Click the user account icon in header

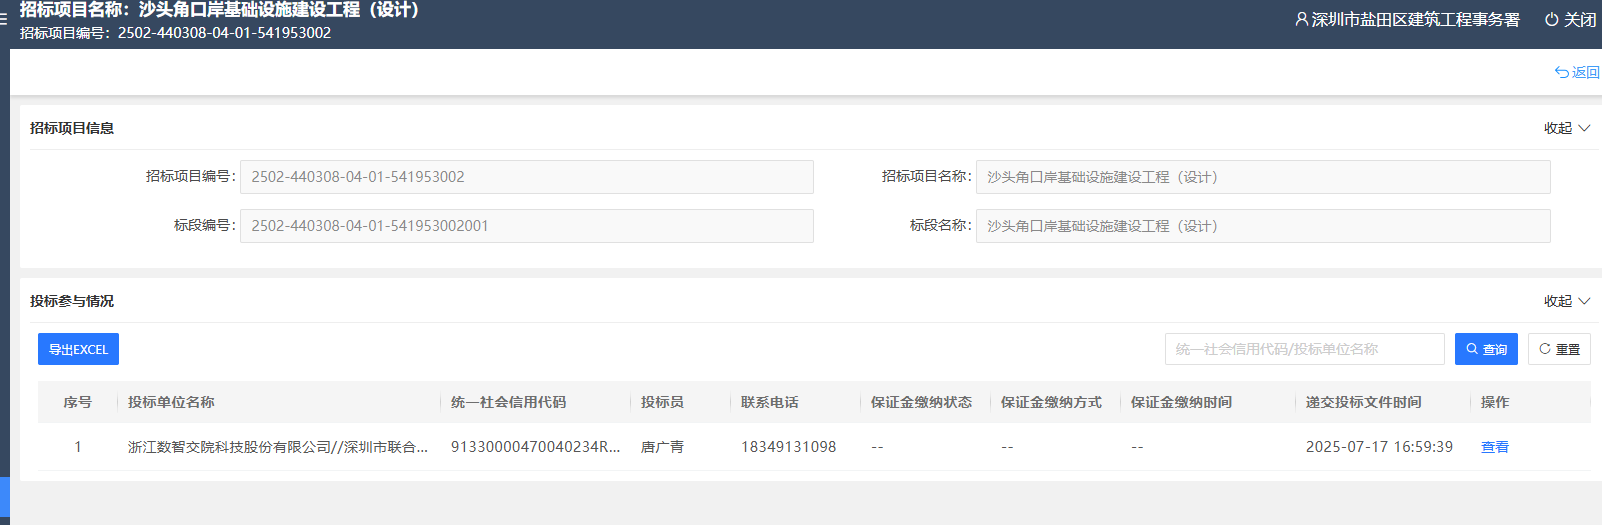(1301, 19)
